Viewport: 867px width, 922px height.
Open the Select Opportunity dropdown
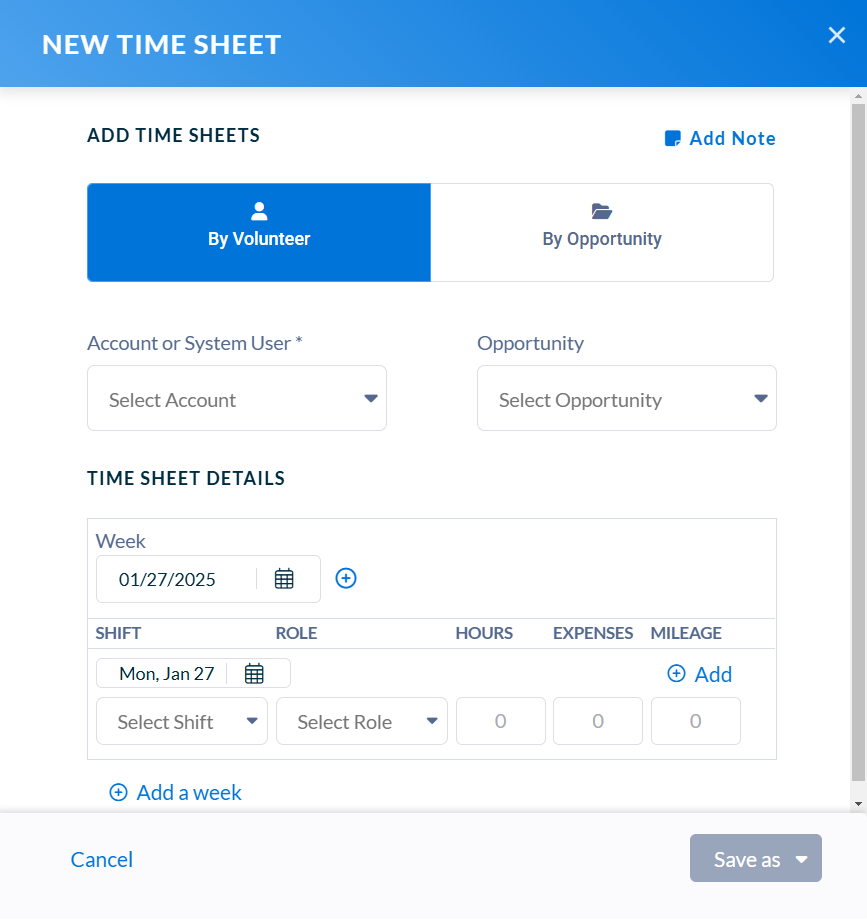pyautogui.click(x=627, y=398)
